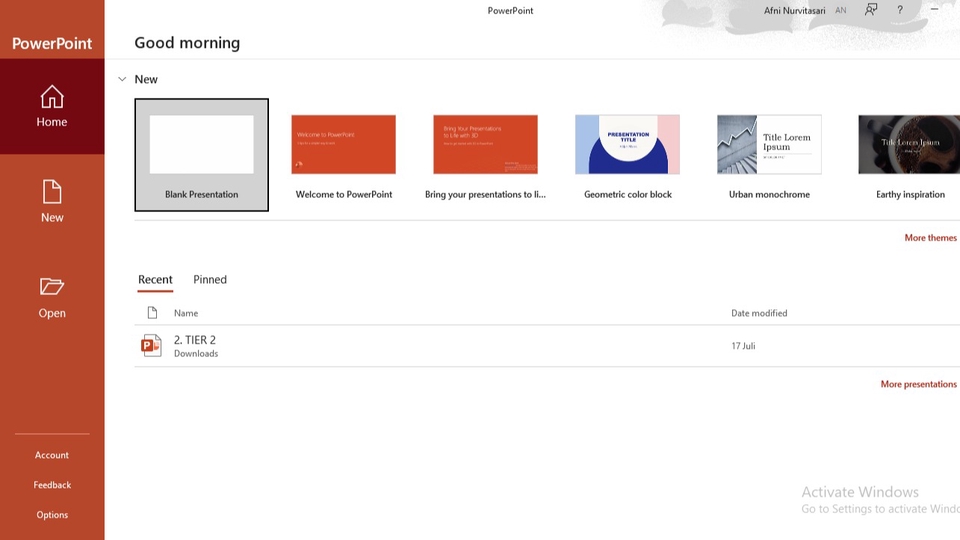Open Feedback in the sidebar
The image size is (960, 540).
click(52, 485)
